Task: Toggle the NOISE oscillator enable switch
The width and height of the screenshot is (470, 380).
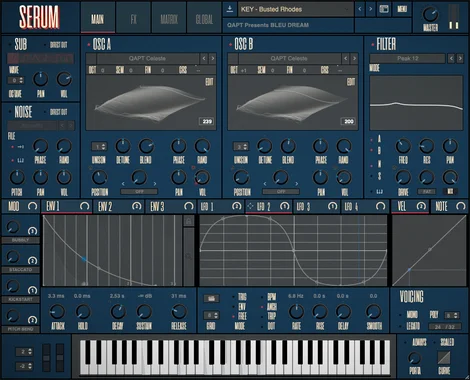Action: [x=10, y=112]
